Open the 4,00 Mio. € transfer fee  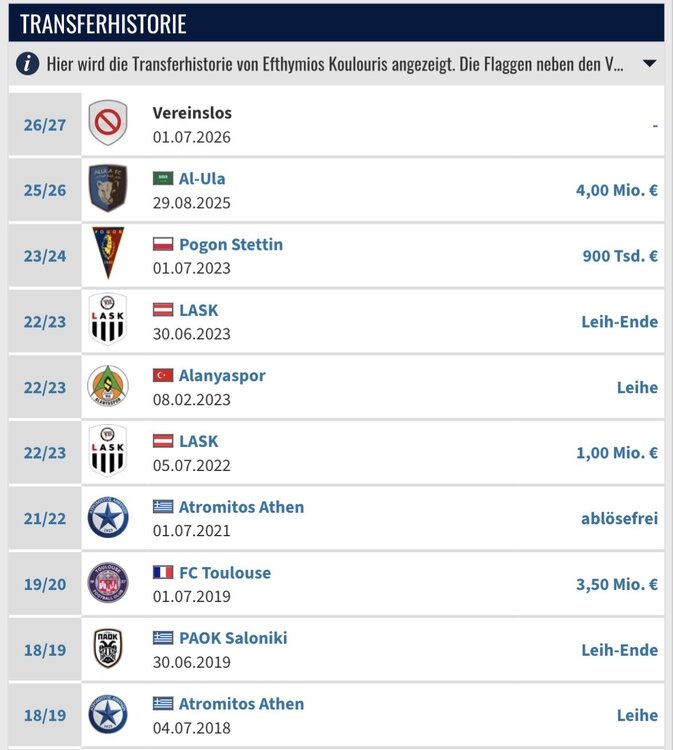click(617, 190)
